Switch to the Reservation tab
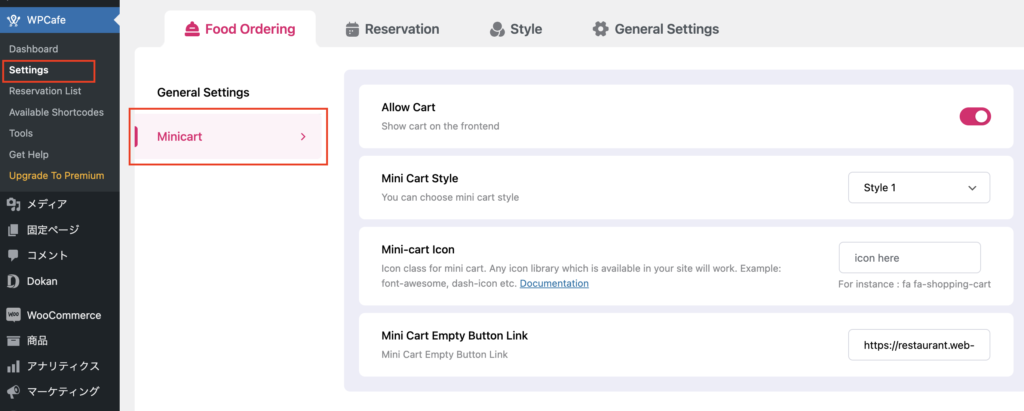 pyautogui.click(x=391, y=29)
